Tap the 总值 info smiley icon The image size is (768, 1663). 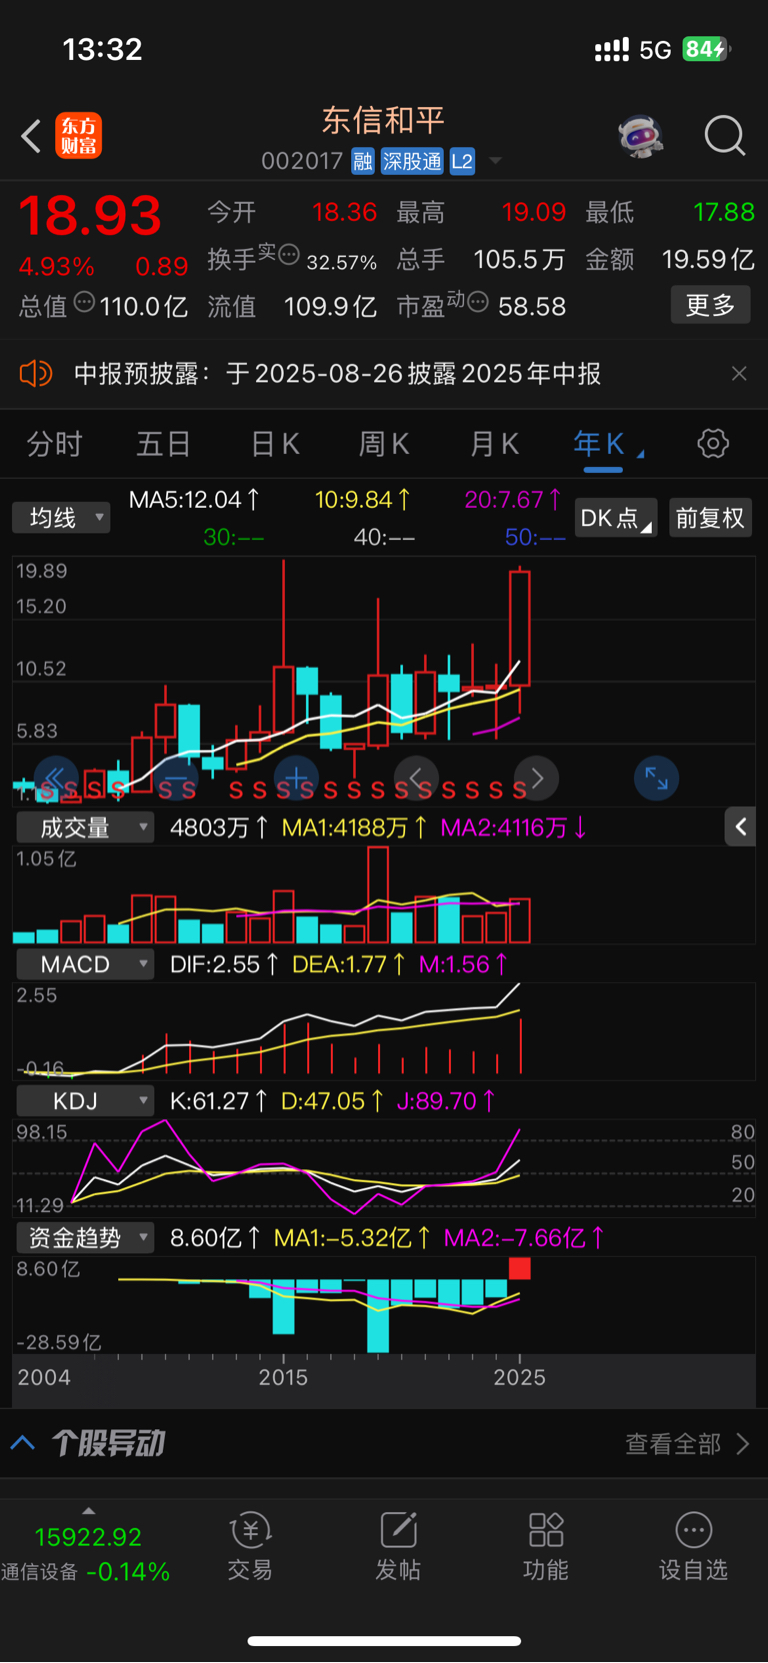click(x=85, y=301)
